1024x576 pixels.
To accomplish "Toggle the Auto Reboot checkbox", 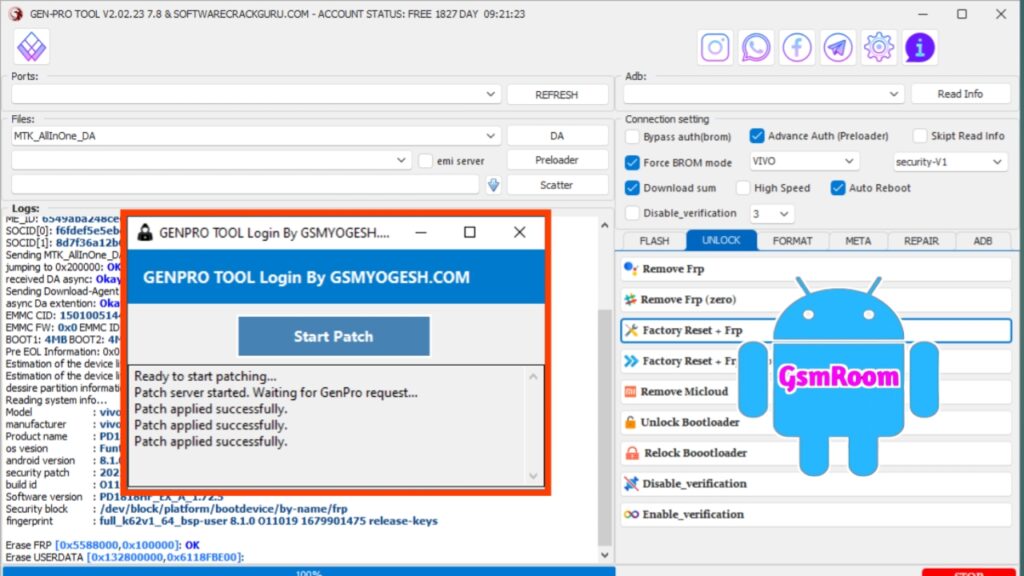I will pos(838,188).
